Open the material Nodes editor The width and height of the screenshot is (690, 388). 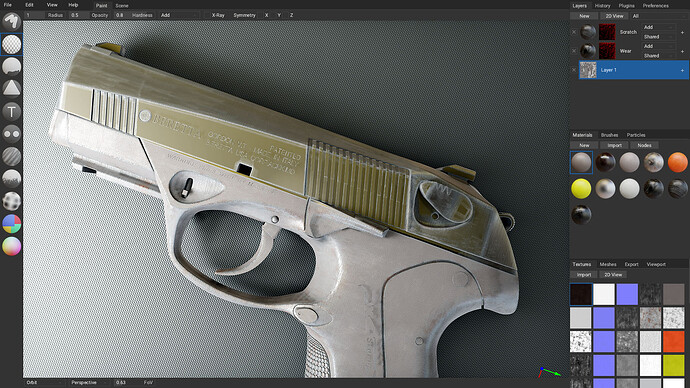coord(644,145)
